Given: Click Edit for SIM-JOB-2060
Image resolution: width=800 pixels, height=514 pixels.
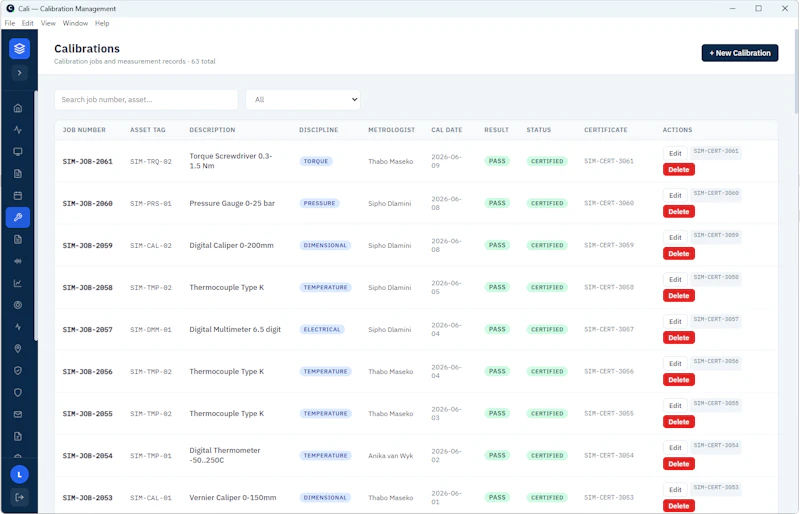Looking at the screenshot, I should point(675,195).
